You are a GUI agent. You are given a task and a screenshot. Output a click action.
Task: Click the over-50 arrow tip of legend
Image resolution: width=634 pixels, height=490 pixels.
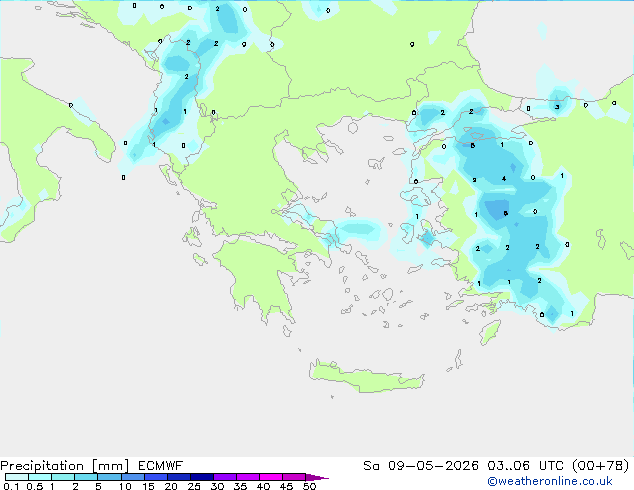pyautogui.click(x=317, y=477)
